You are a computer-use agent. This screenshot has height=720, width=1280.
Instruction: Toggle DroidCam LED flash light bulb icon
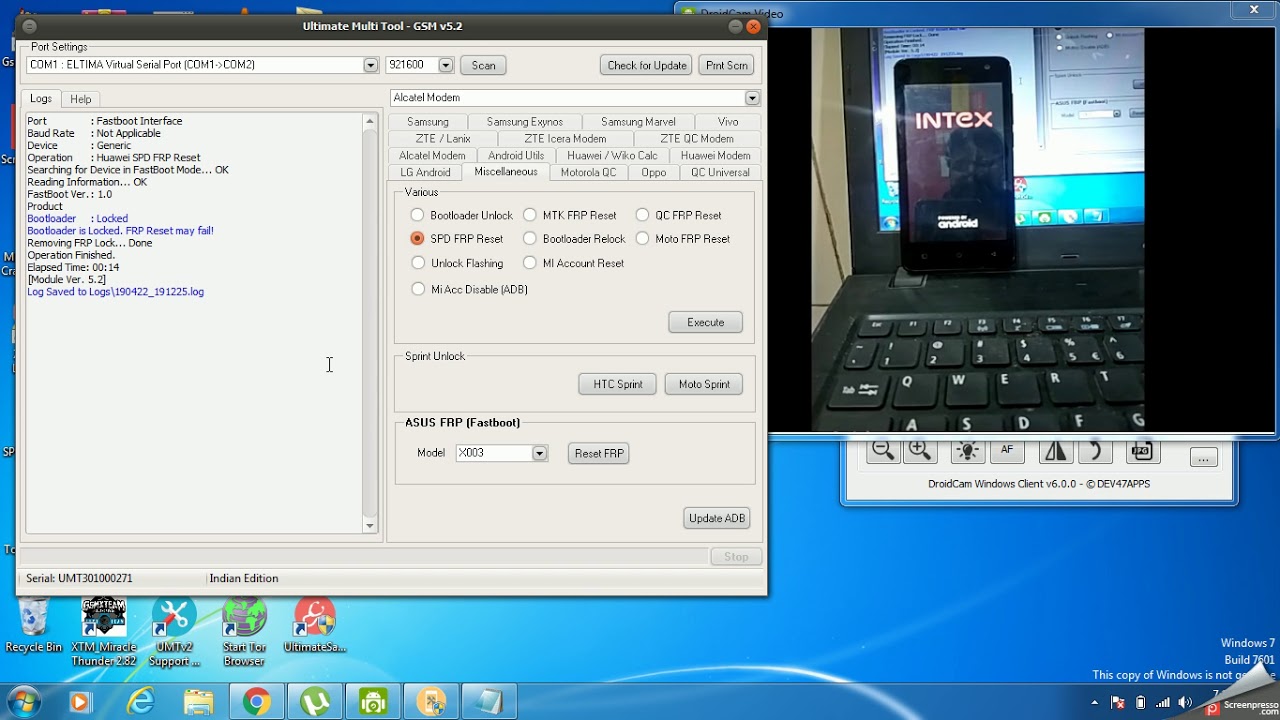967,452
